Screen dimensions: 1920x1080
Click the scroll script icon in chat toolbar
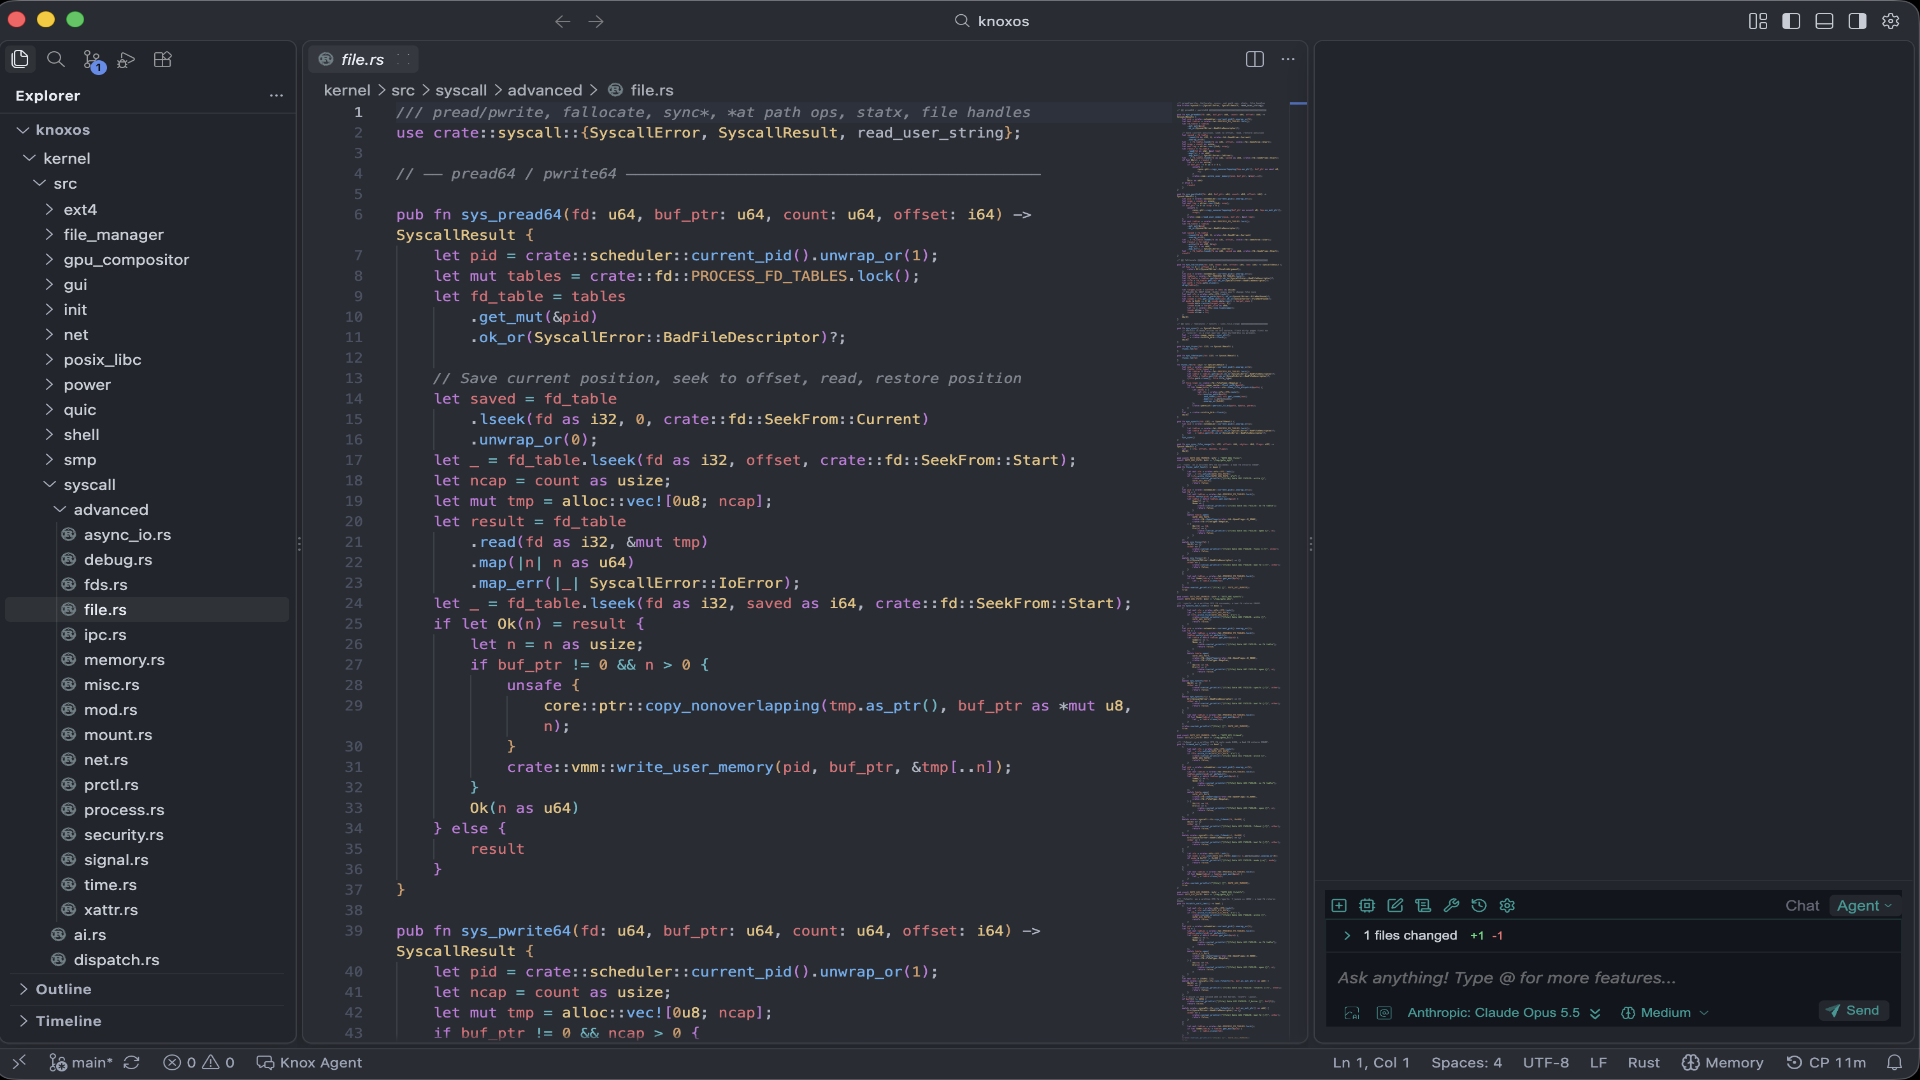[x=1423, y=906]
